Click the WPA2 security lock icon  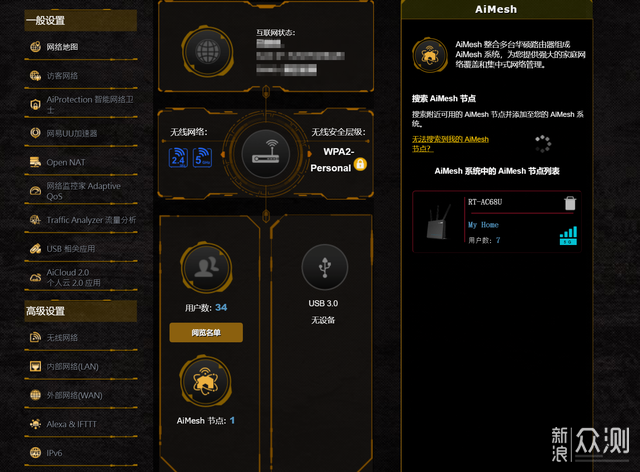pos(360,164)
